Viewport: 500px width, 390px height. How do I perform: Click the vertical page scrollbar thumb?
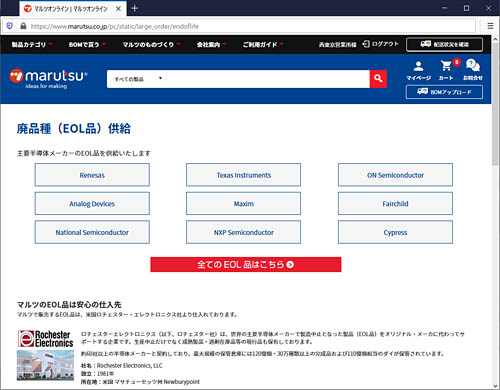pyautogui.click(x=495, y=103)
